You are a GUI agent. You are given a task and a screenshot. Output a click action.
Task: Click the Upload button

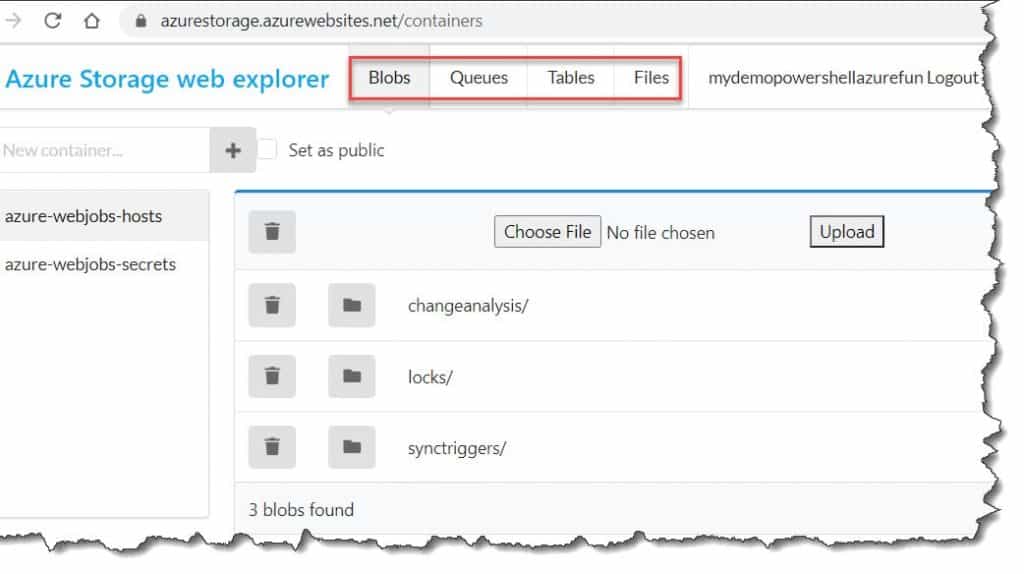pyautogui.click(x=847, y=232)
